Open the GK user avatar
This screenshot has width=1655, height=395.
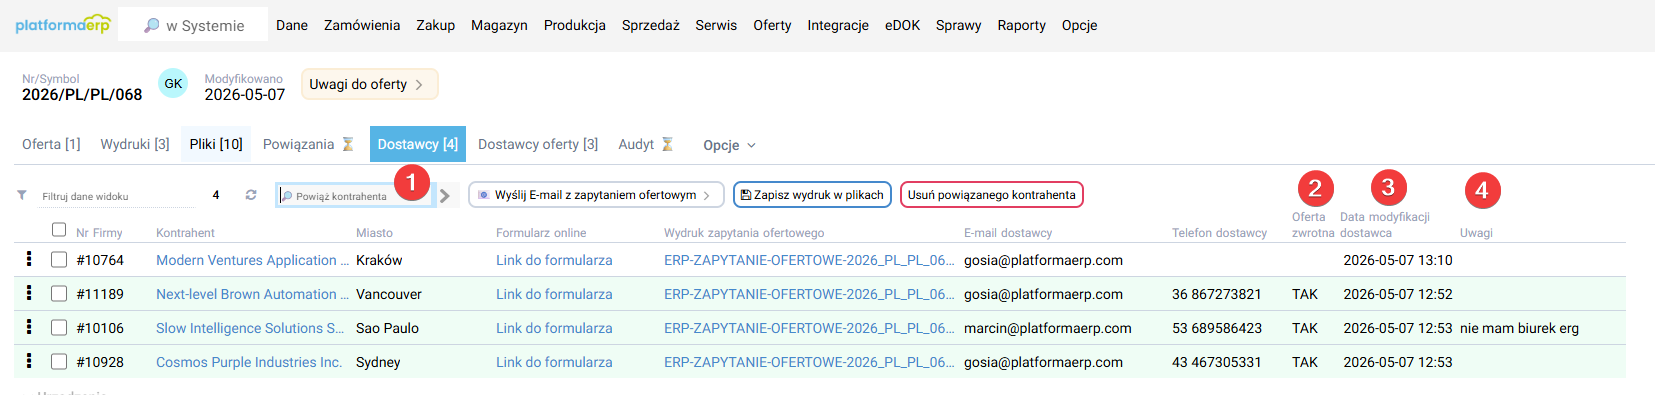coord(173,84)
